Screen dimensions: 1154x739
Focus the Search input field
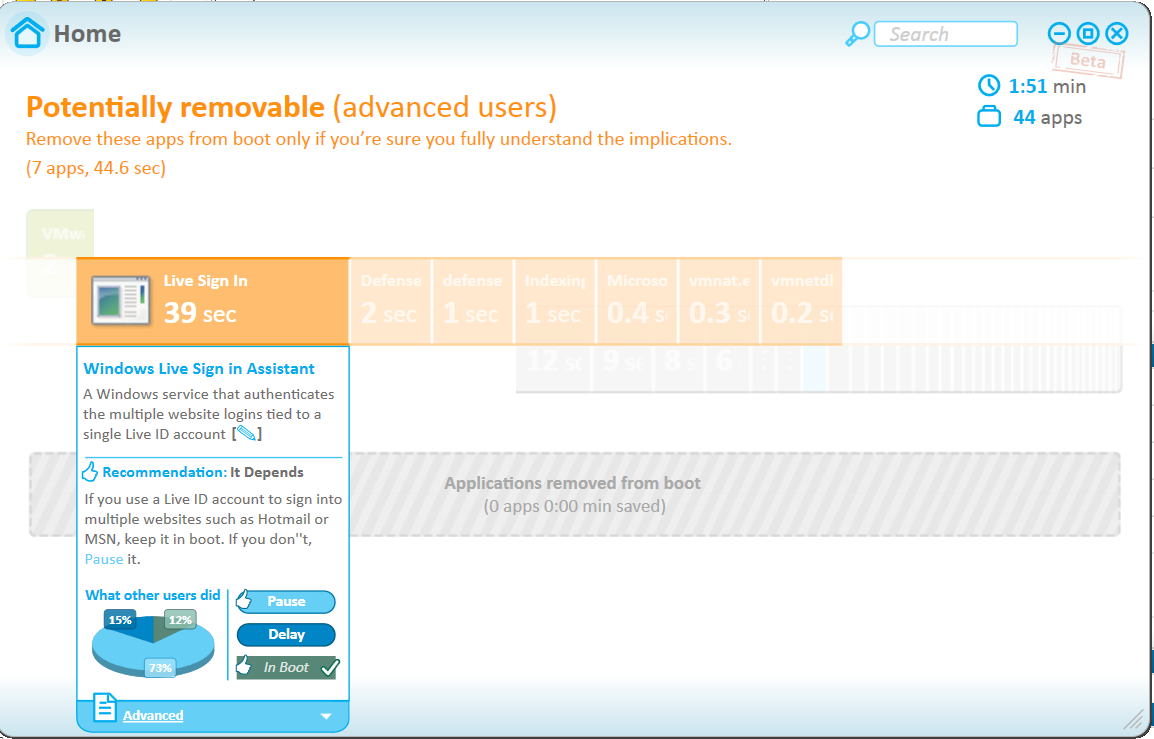point(946,34)
